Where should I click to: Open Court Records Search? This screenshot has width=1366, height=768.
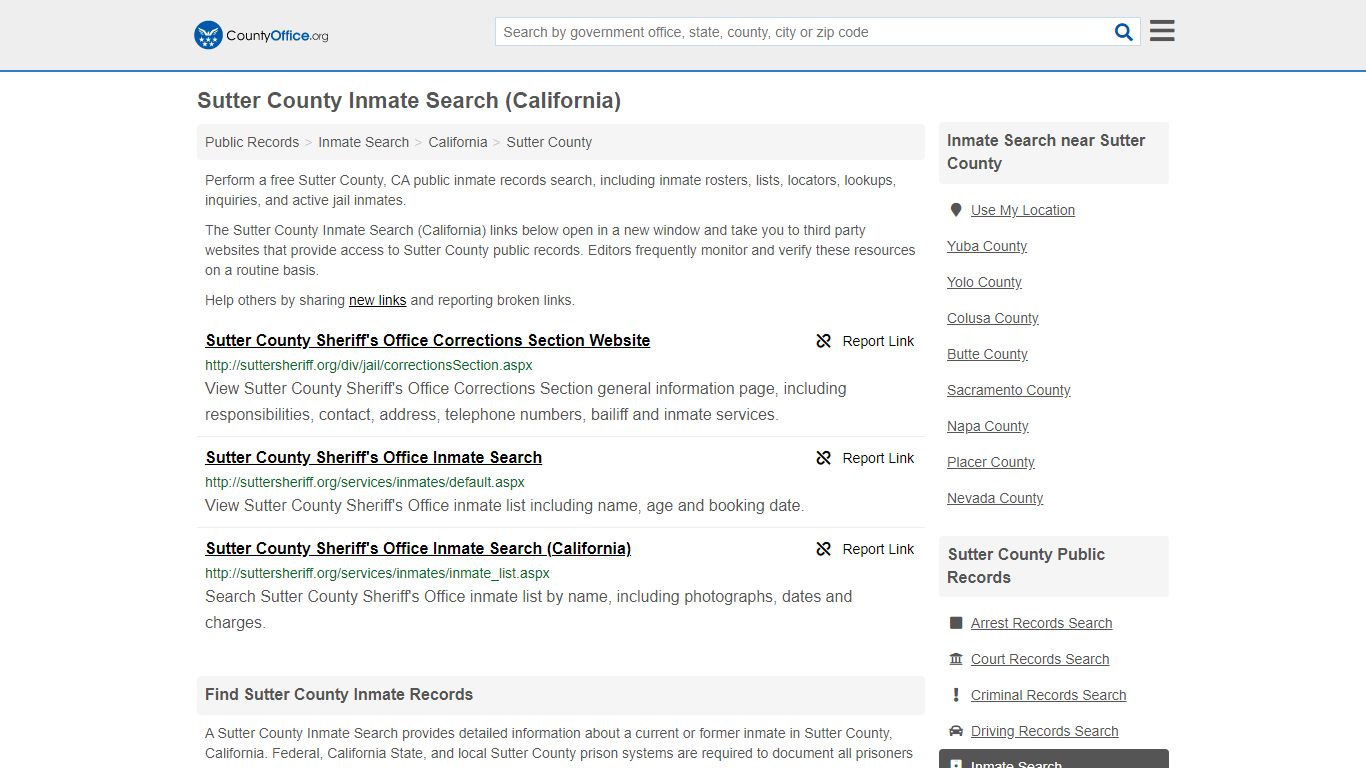[1040, 659]
